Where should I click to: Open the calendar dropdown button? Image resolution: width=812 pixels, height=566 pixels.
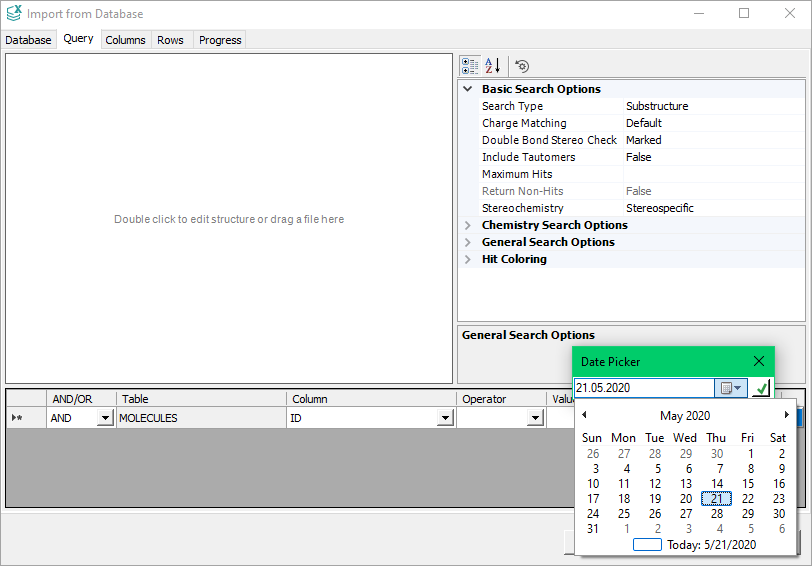pyautogui.click(x=731, y=388)
